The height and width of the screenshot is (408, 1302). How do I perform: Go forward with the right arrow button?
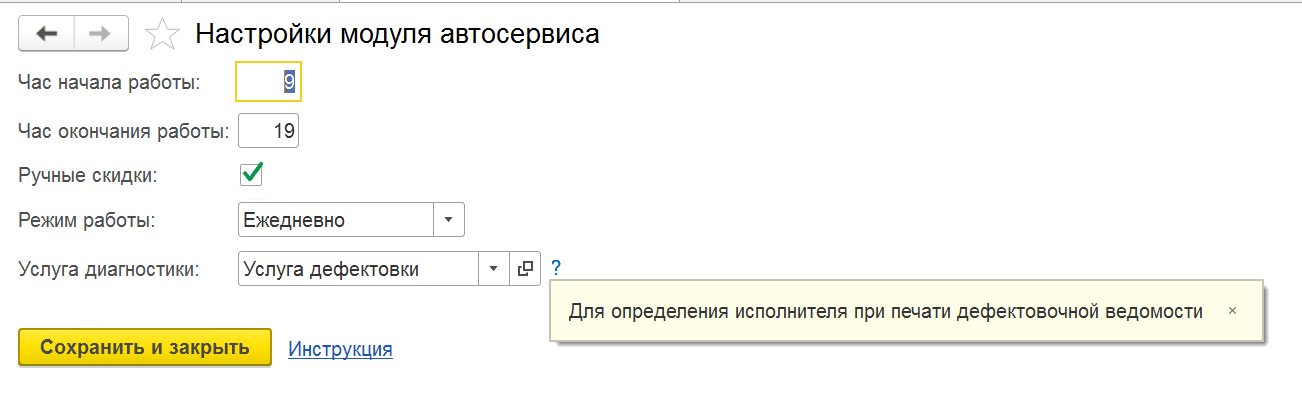tap(101, 34)
